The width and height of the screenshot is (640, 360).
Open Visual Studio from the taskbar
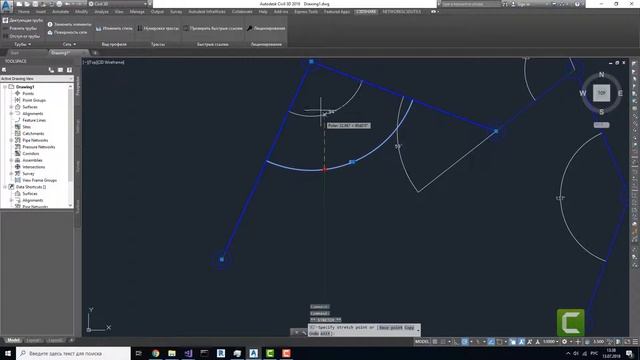click(188, 353)
